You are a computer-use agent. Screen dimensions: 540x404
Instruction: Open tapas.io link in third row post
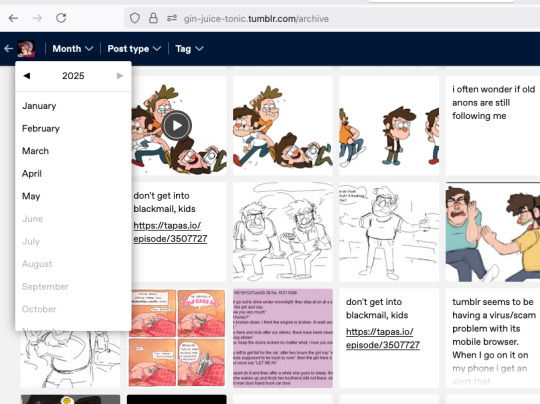(x=383, y=338)
